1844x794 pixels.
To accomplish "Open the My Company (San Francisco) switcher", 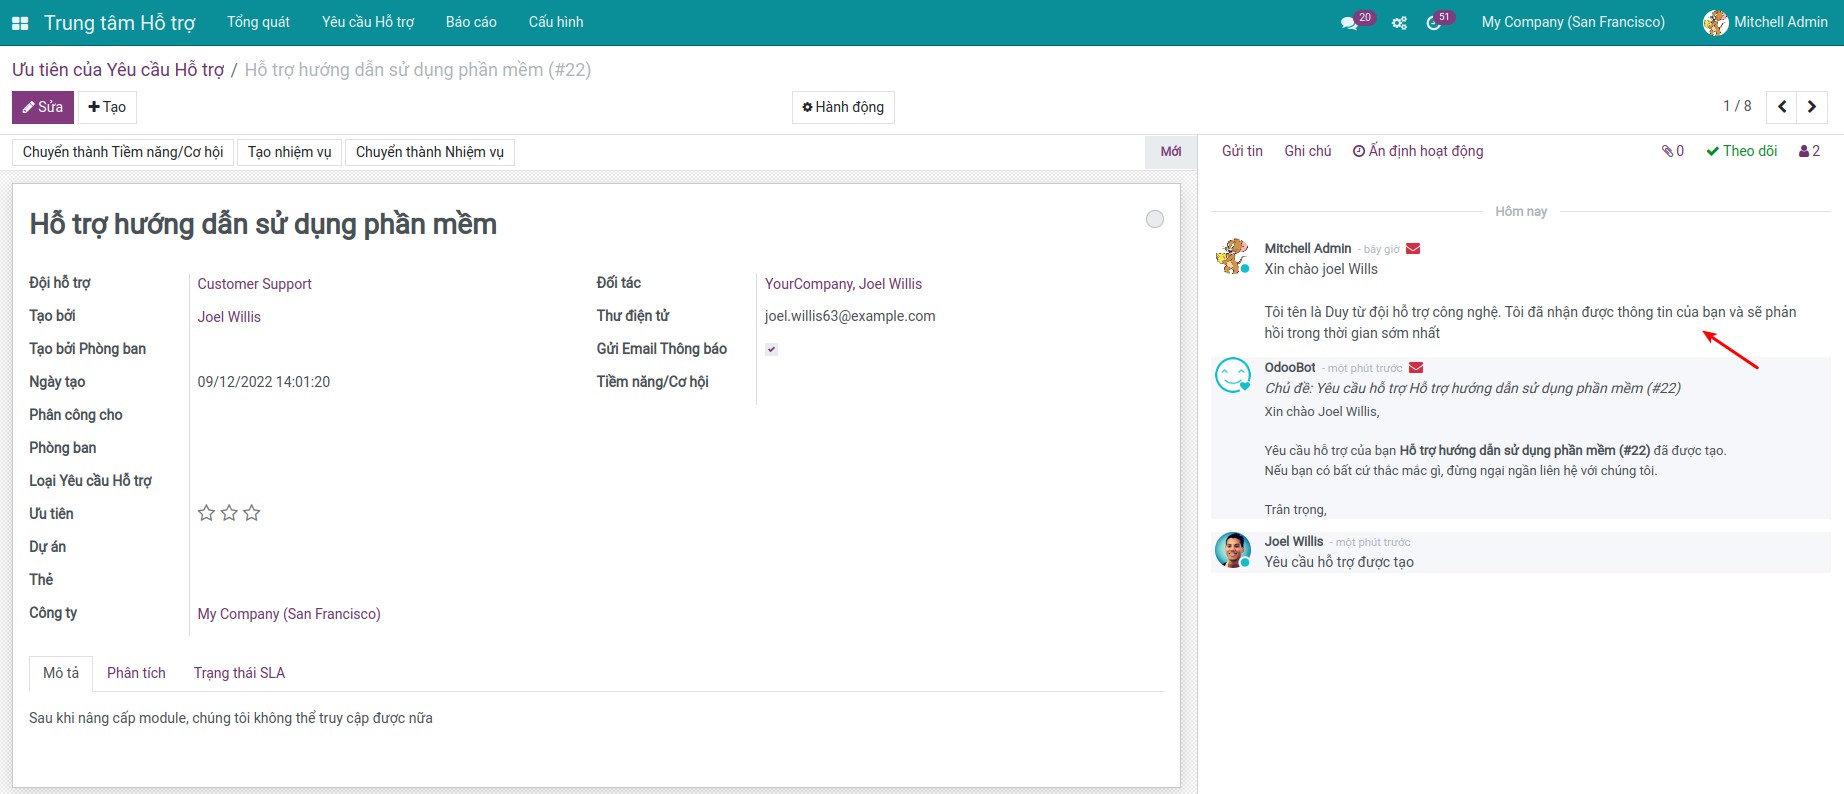I will (x=1573, y=22).
